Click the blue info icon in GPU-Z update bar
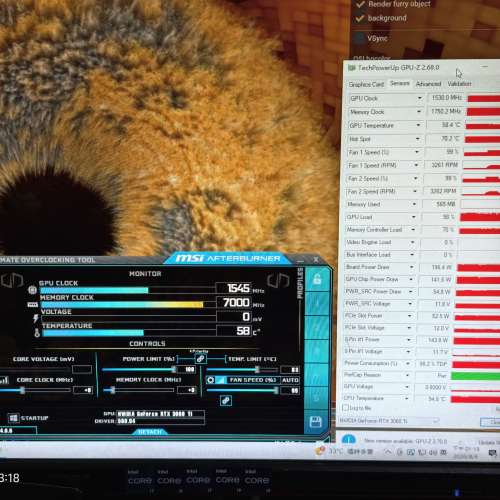Viewport: 500px width, 500px height. (x=349, y=440)
